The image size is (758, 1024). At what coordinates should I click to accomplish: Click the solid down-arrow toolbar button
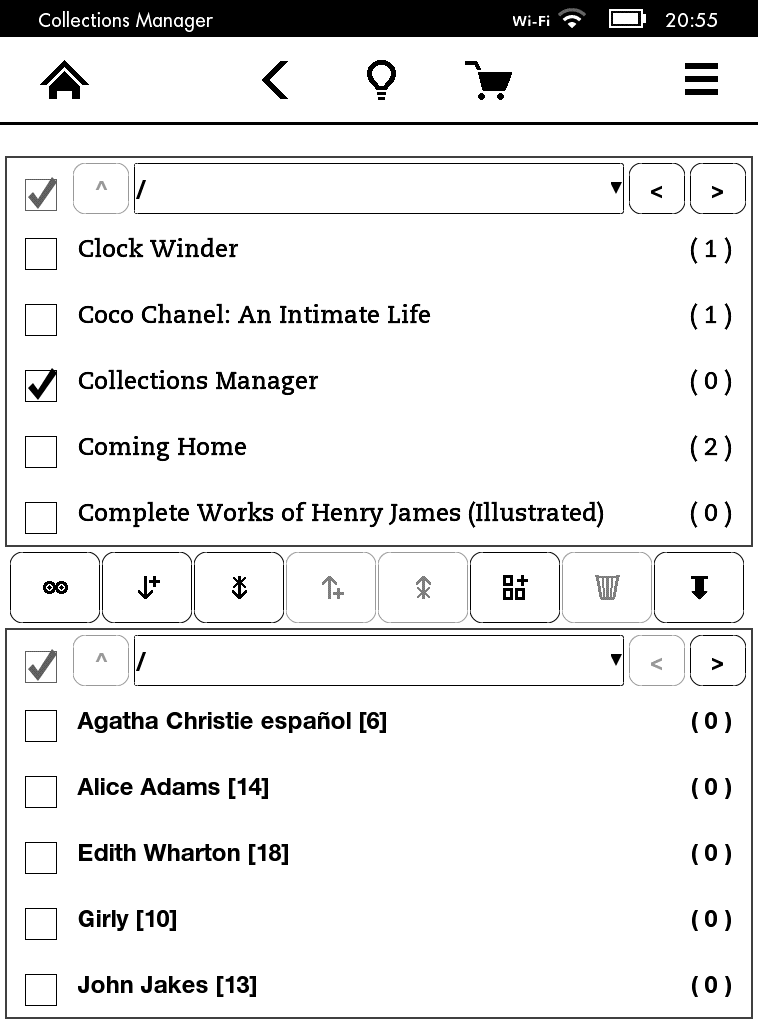click(x=699, y=588)
